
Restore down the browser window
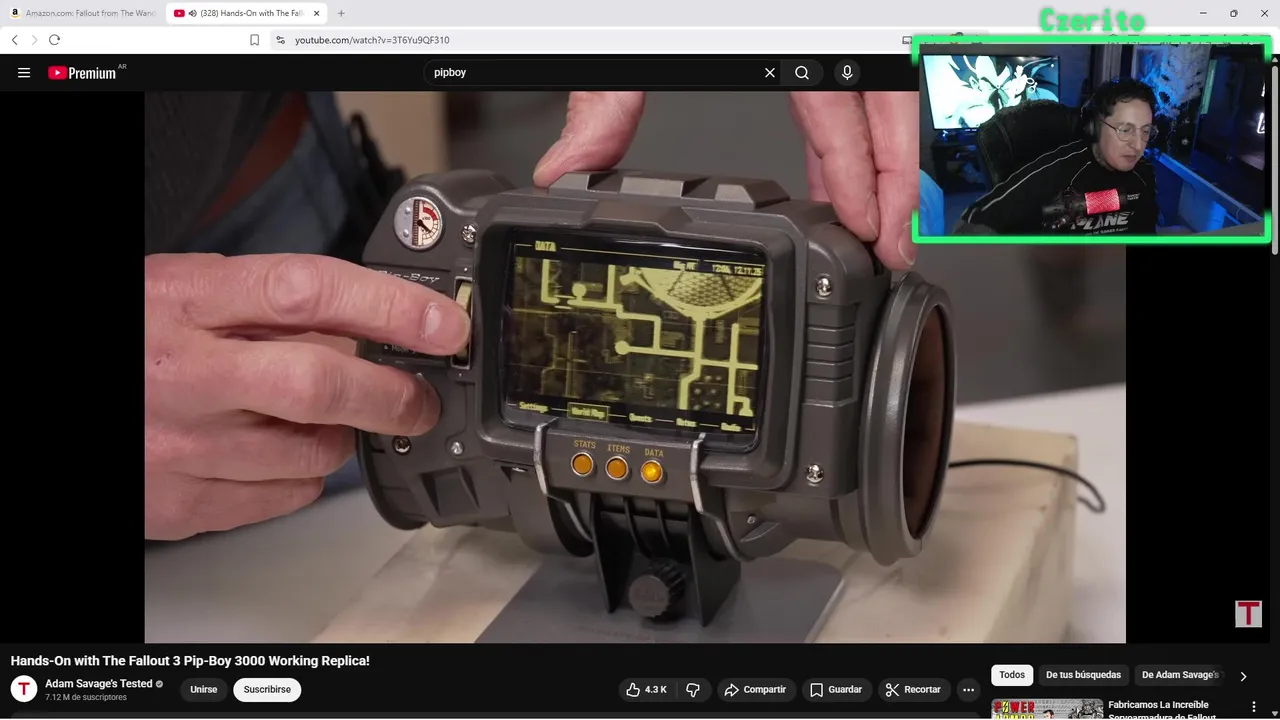(1233, 13)
